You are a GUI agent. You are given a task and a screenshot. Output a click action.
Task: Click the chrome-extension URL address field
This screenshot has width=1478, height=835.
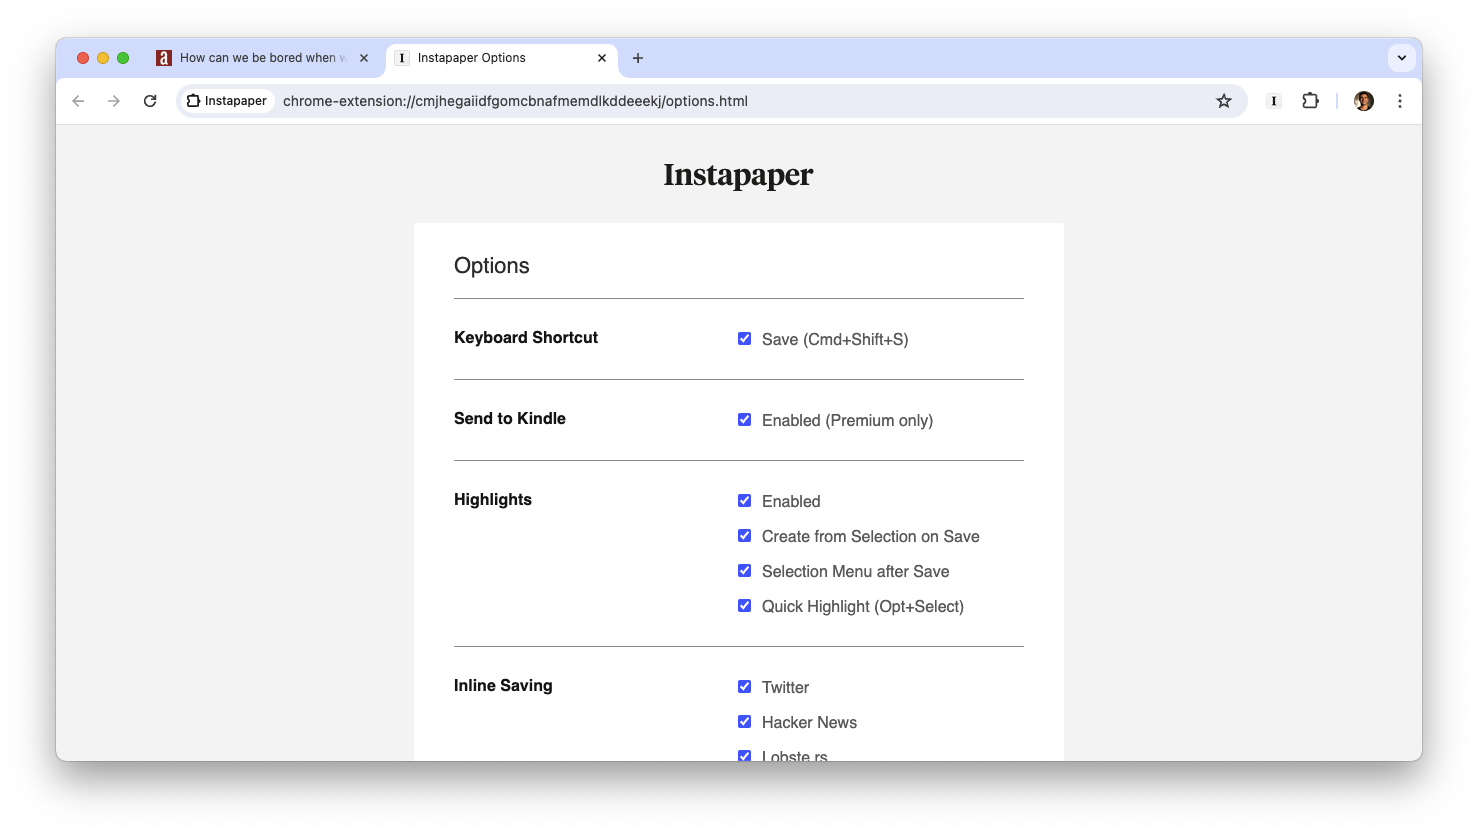click(700, 101)
